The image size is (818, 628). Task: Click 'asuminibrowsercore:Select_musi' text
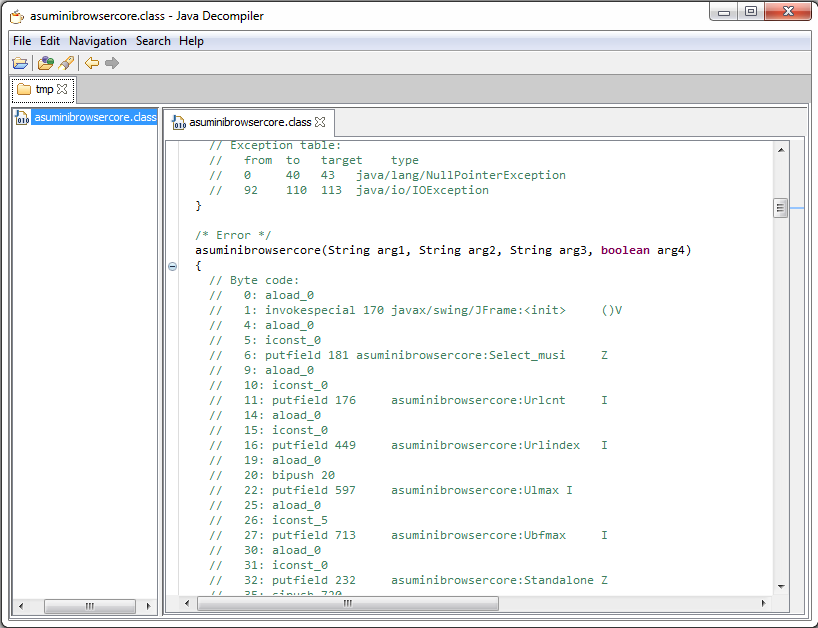click(x=461, y=355)
